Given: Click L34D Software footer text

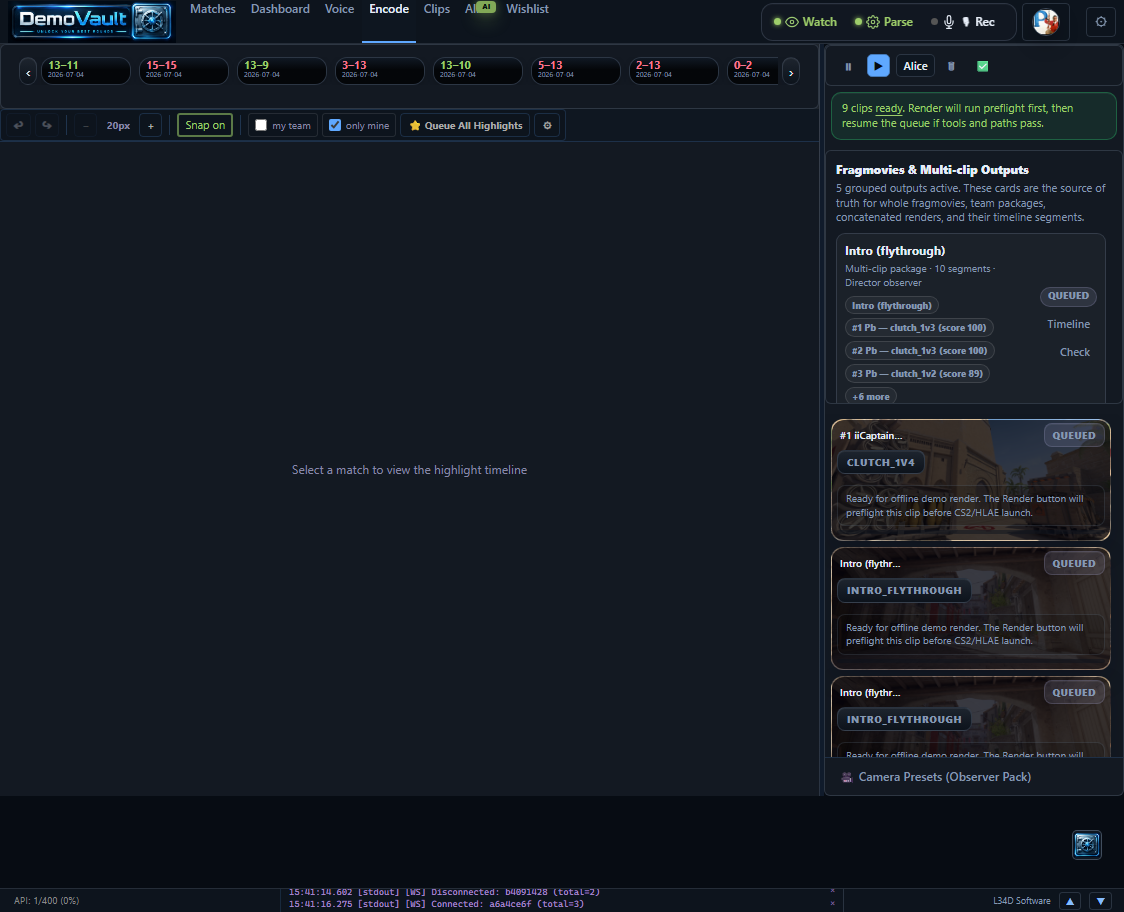Looking at the screenshot, I should pos(1021,901).
